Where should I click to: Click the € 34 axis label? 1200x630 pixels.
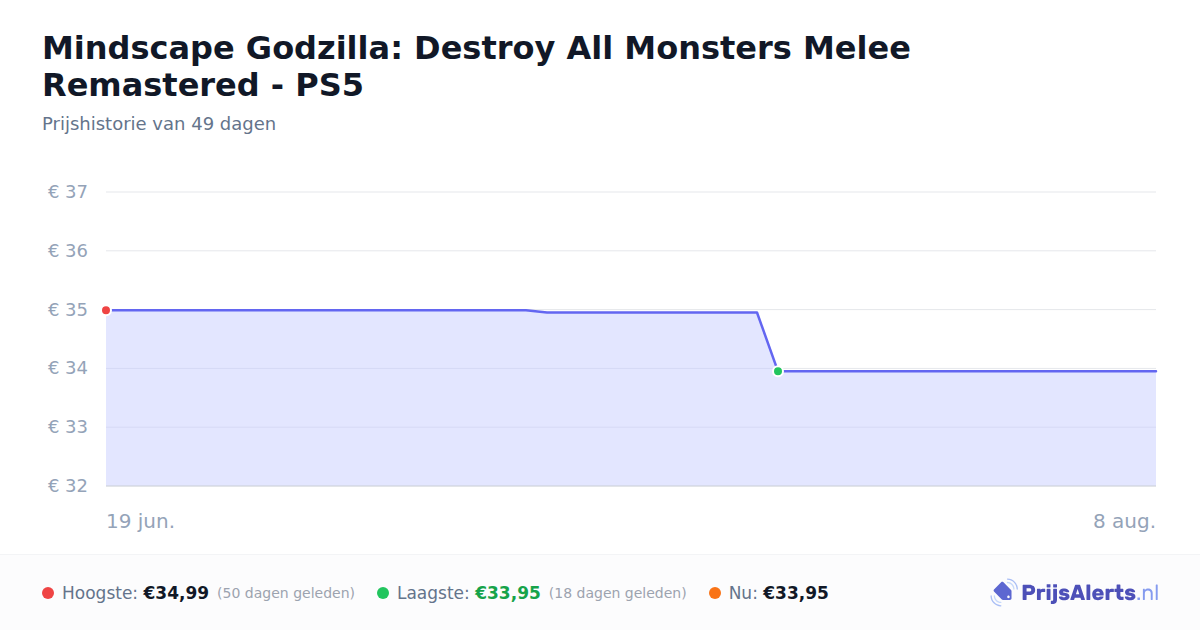[x=68, y=368]
